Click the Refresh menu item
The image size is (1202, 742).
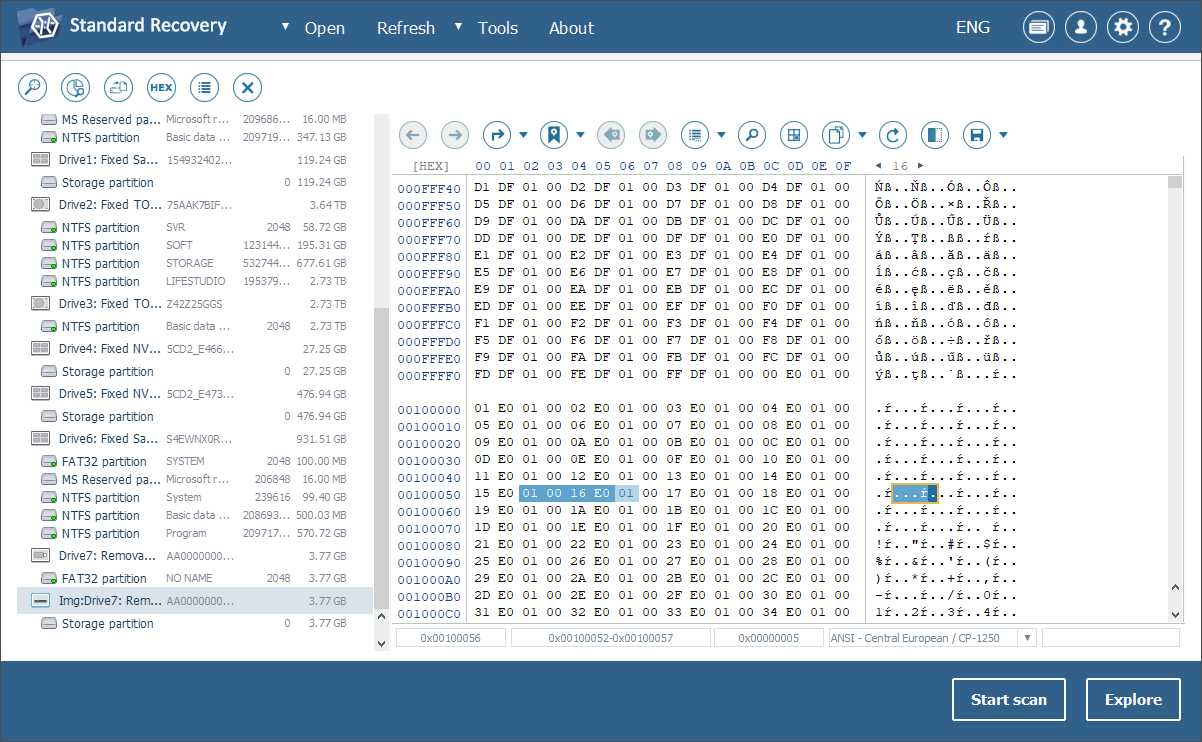pos(406,28)
